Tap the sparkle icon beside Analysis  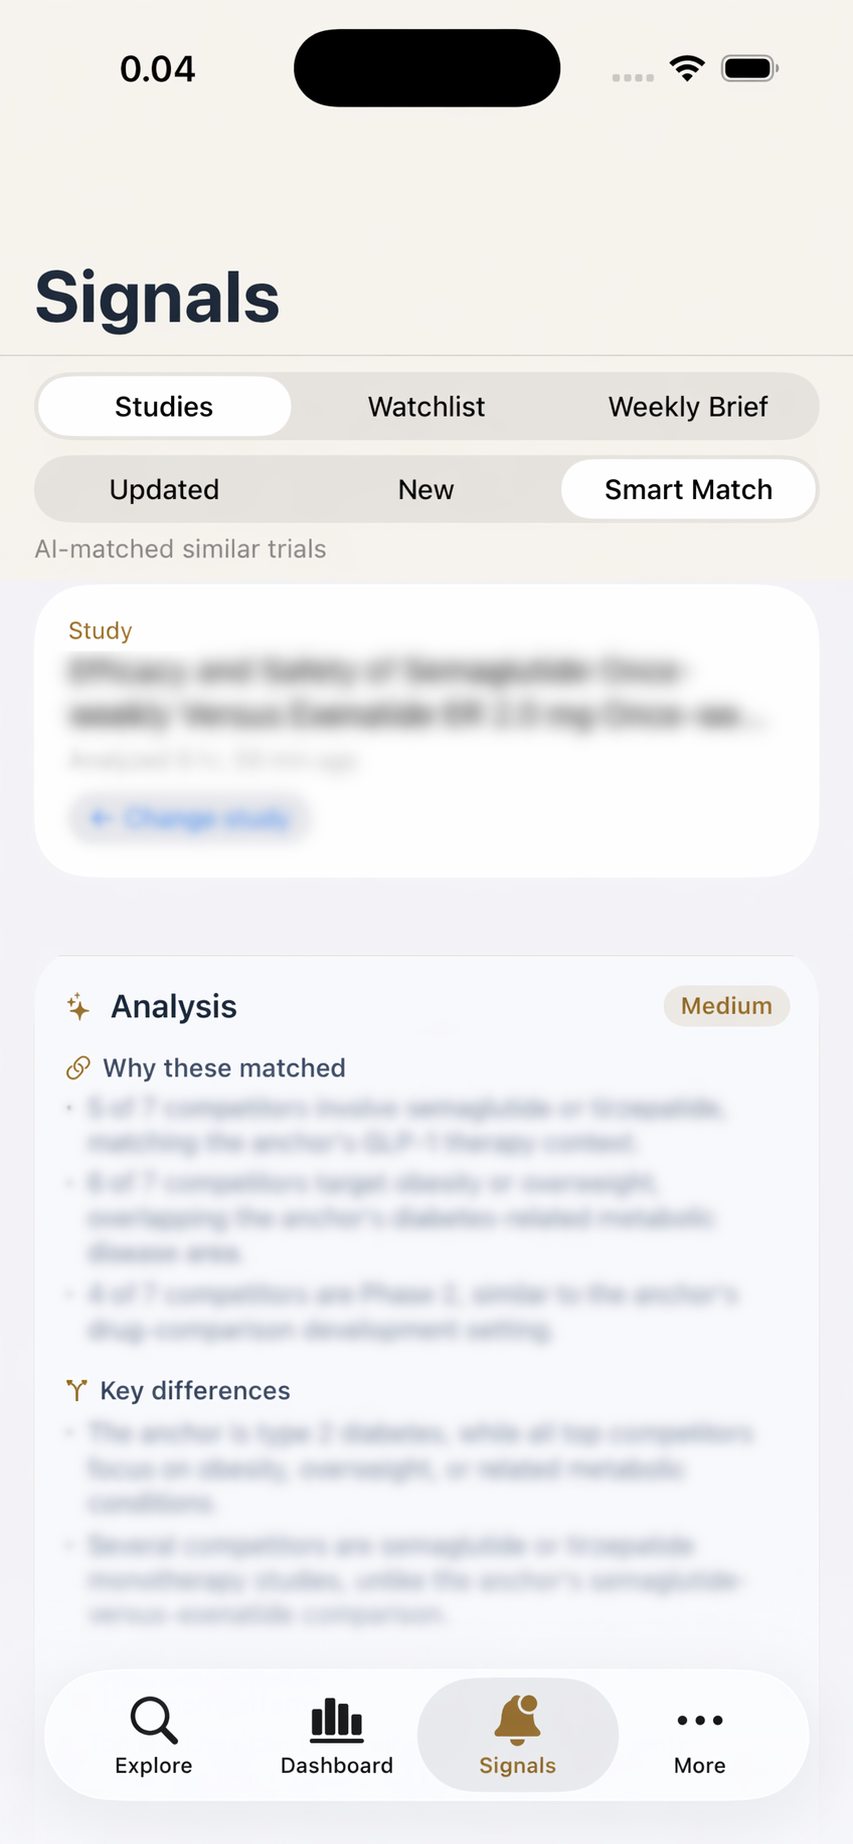coord(78,1006)
